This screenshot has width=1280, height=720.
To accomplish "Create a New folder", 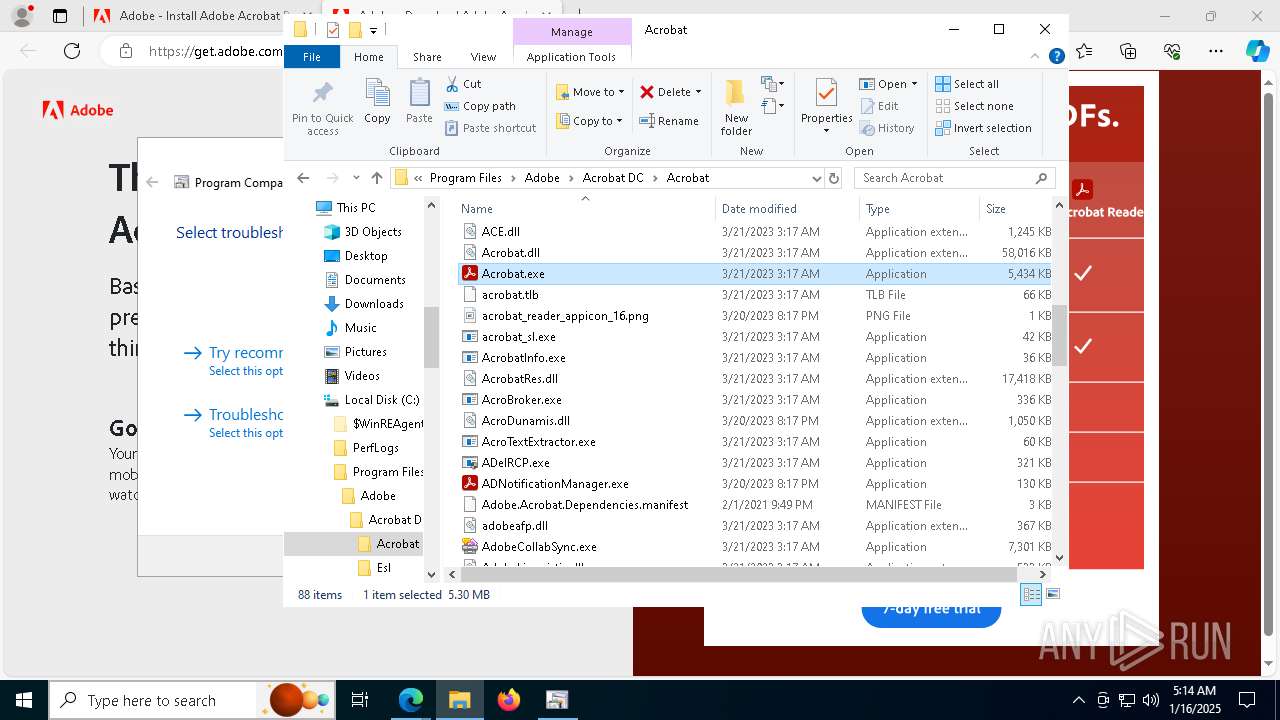I will click(x=736, y=108).
